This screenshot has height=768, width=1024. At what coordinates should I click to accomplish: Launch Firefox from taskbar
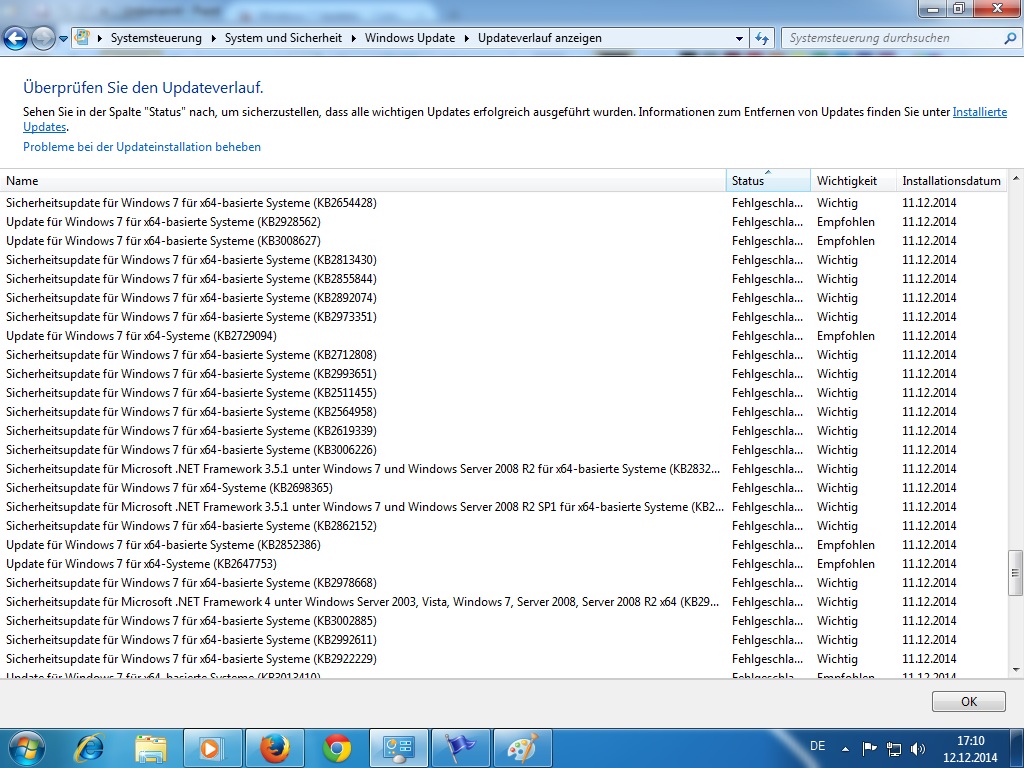click(275, 748)
